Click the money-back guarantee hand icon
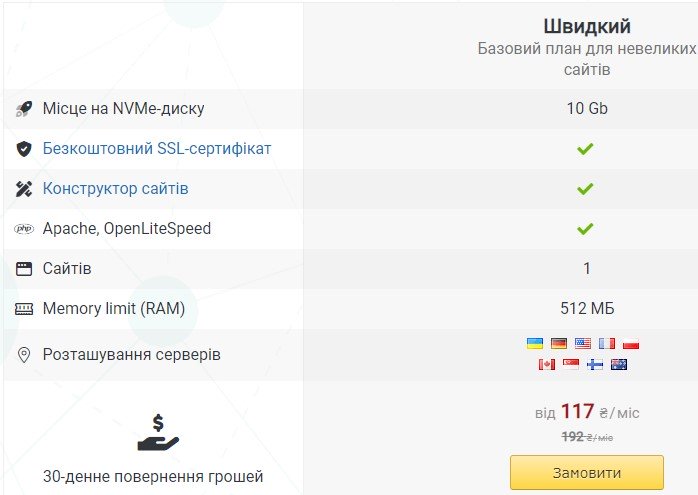The width and height of the screenshot is (698, 495). (x=158, y=434)
